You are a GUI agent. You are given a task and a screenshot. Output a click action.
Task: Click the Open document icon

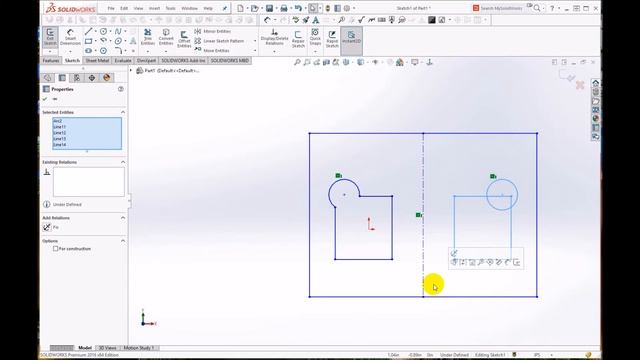coord(255,8)
